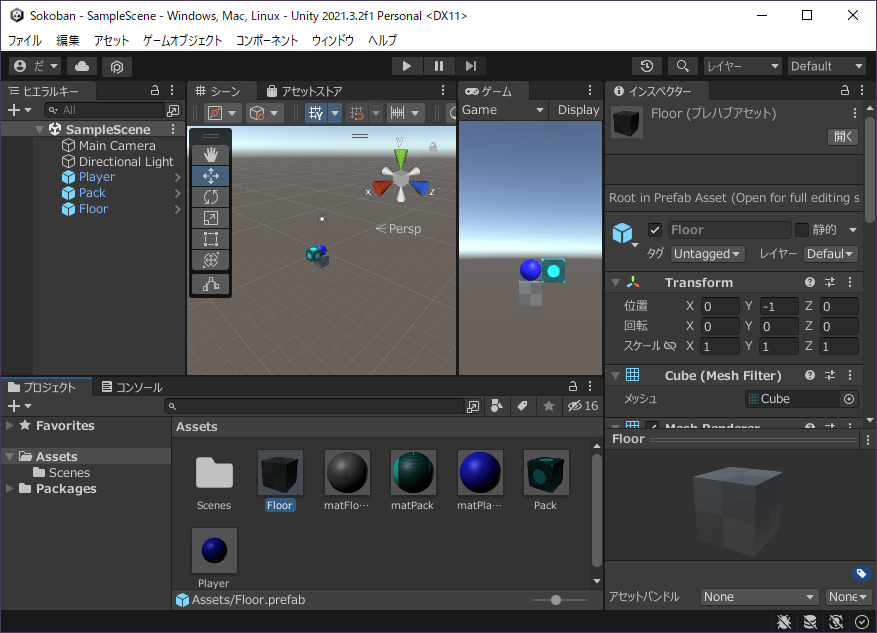Toggle grid snapping icon
This screenshot has height=633, width=877.
357,113
